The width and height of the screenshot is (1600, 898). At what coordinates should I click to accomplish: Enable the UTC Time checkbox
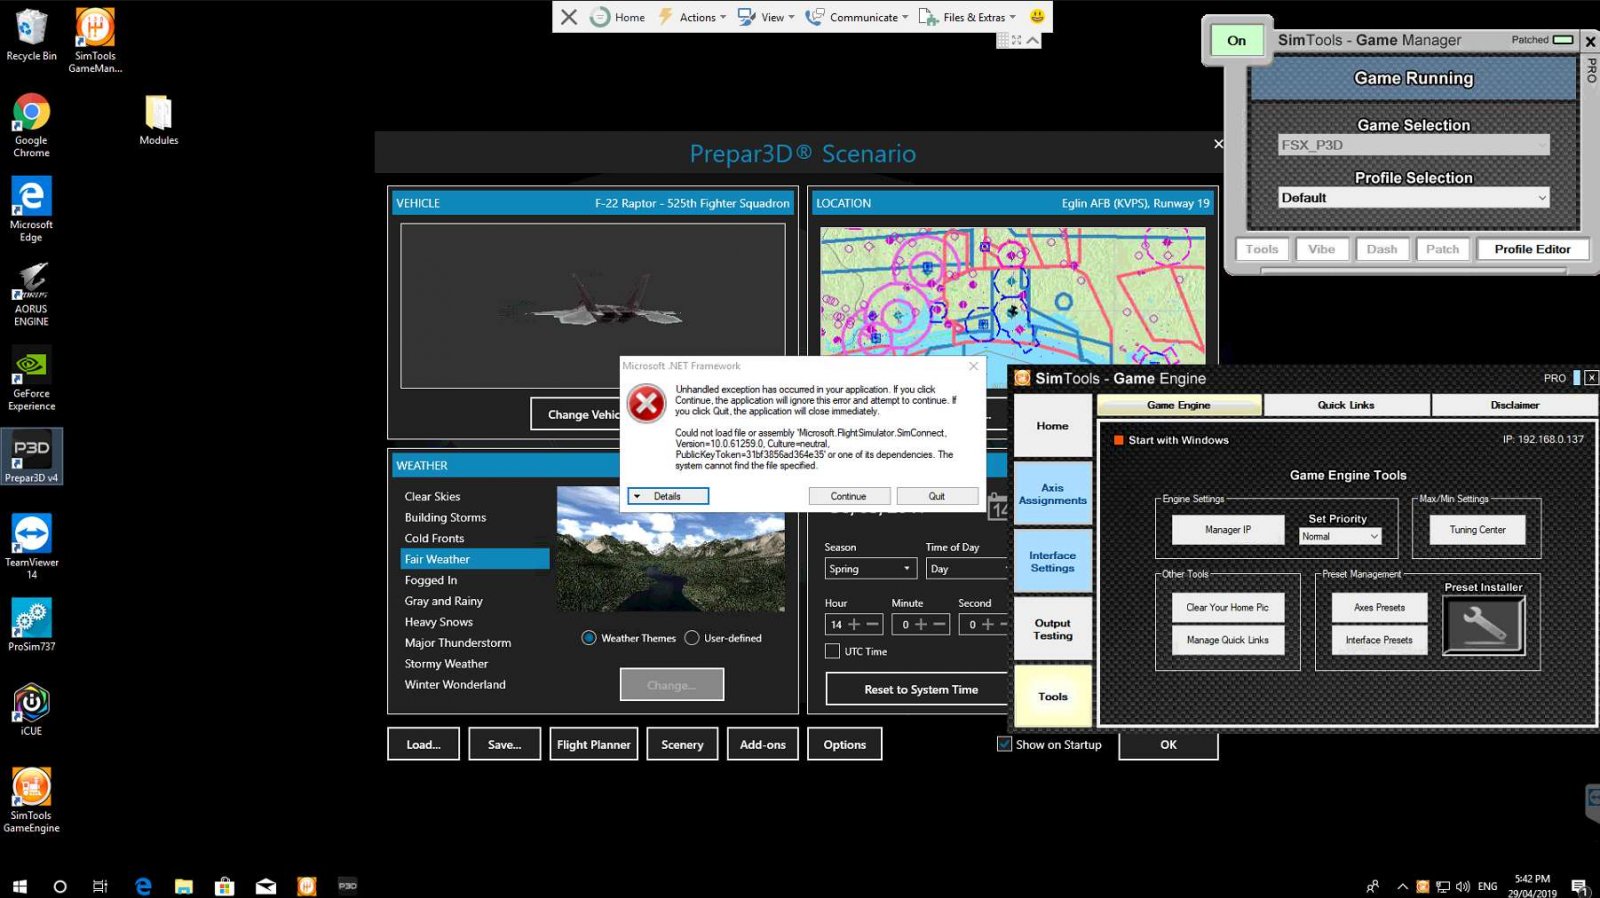click(x=832, y=651)
